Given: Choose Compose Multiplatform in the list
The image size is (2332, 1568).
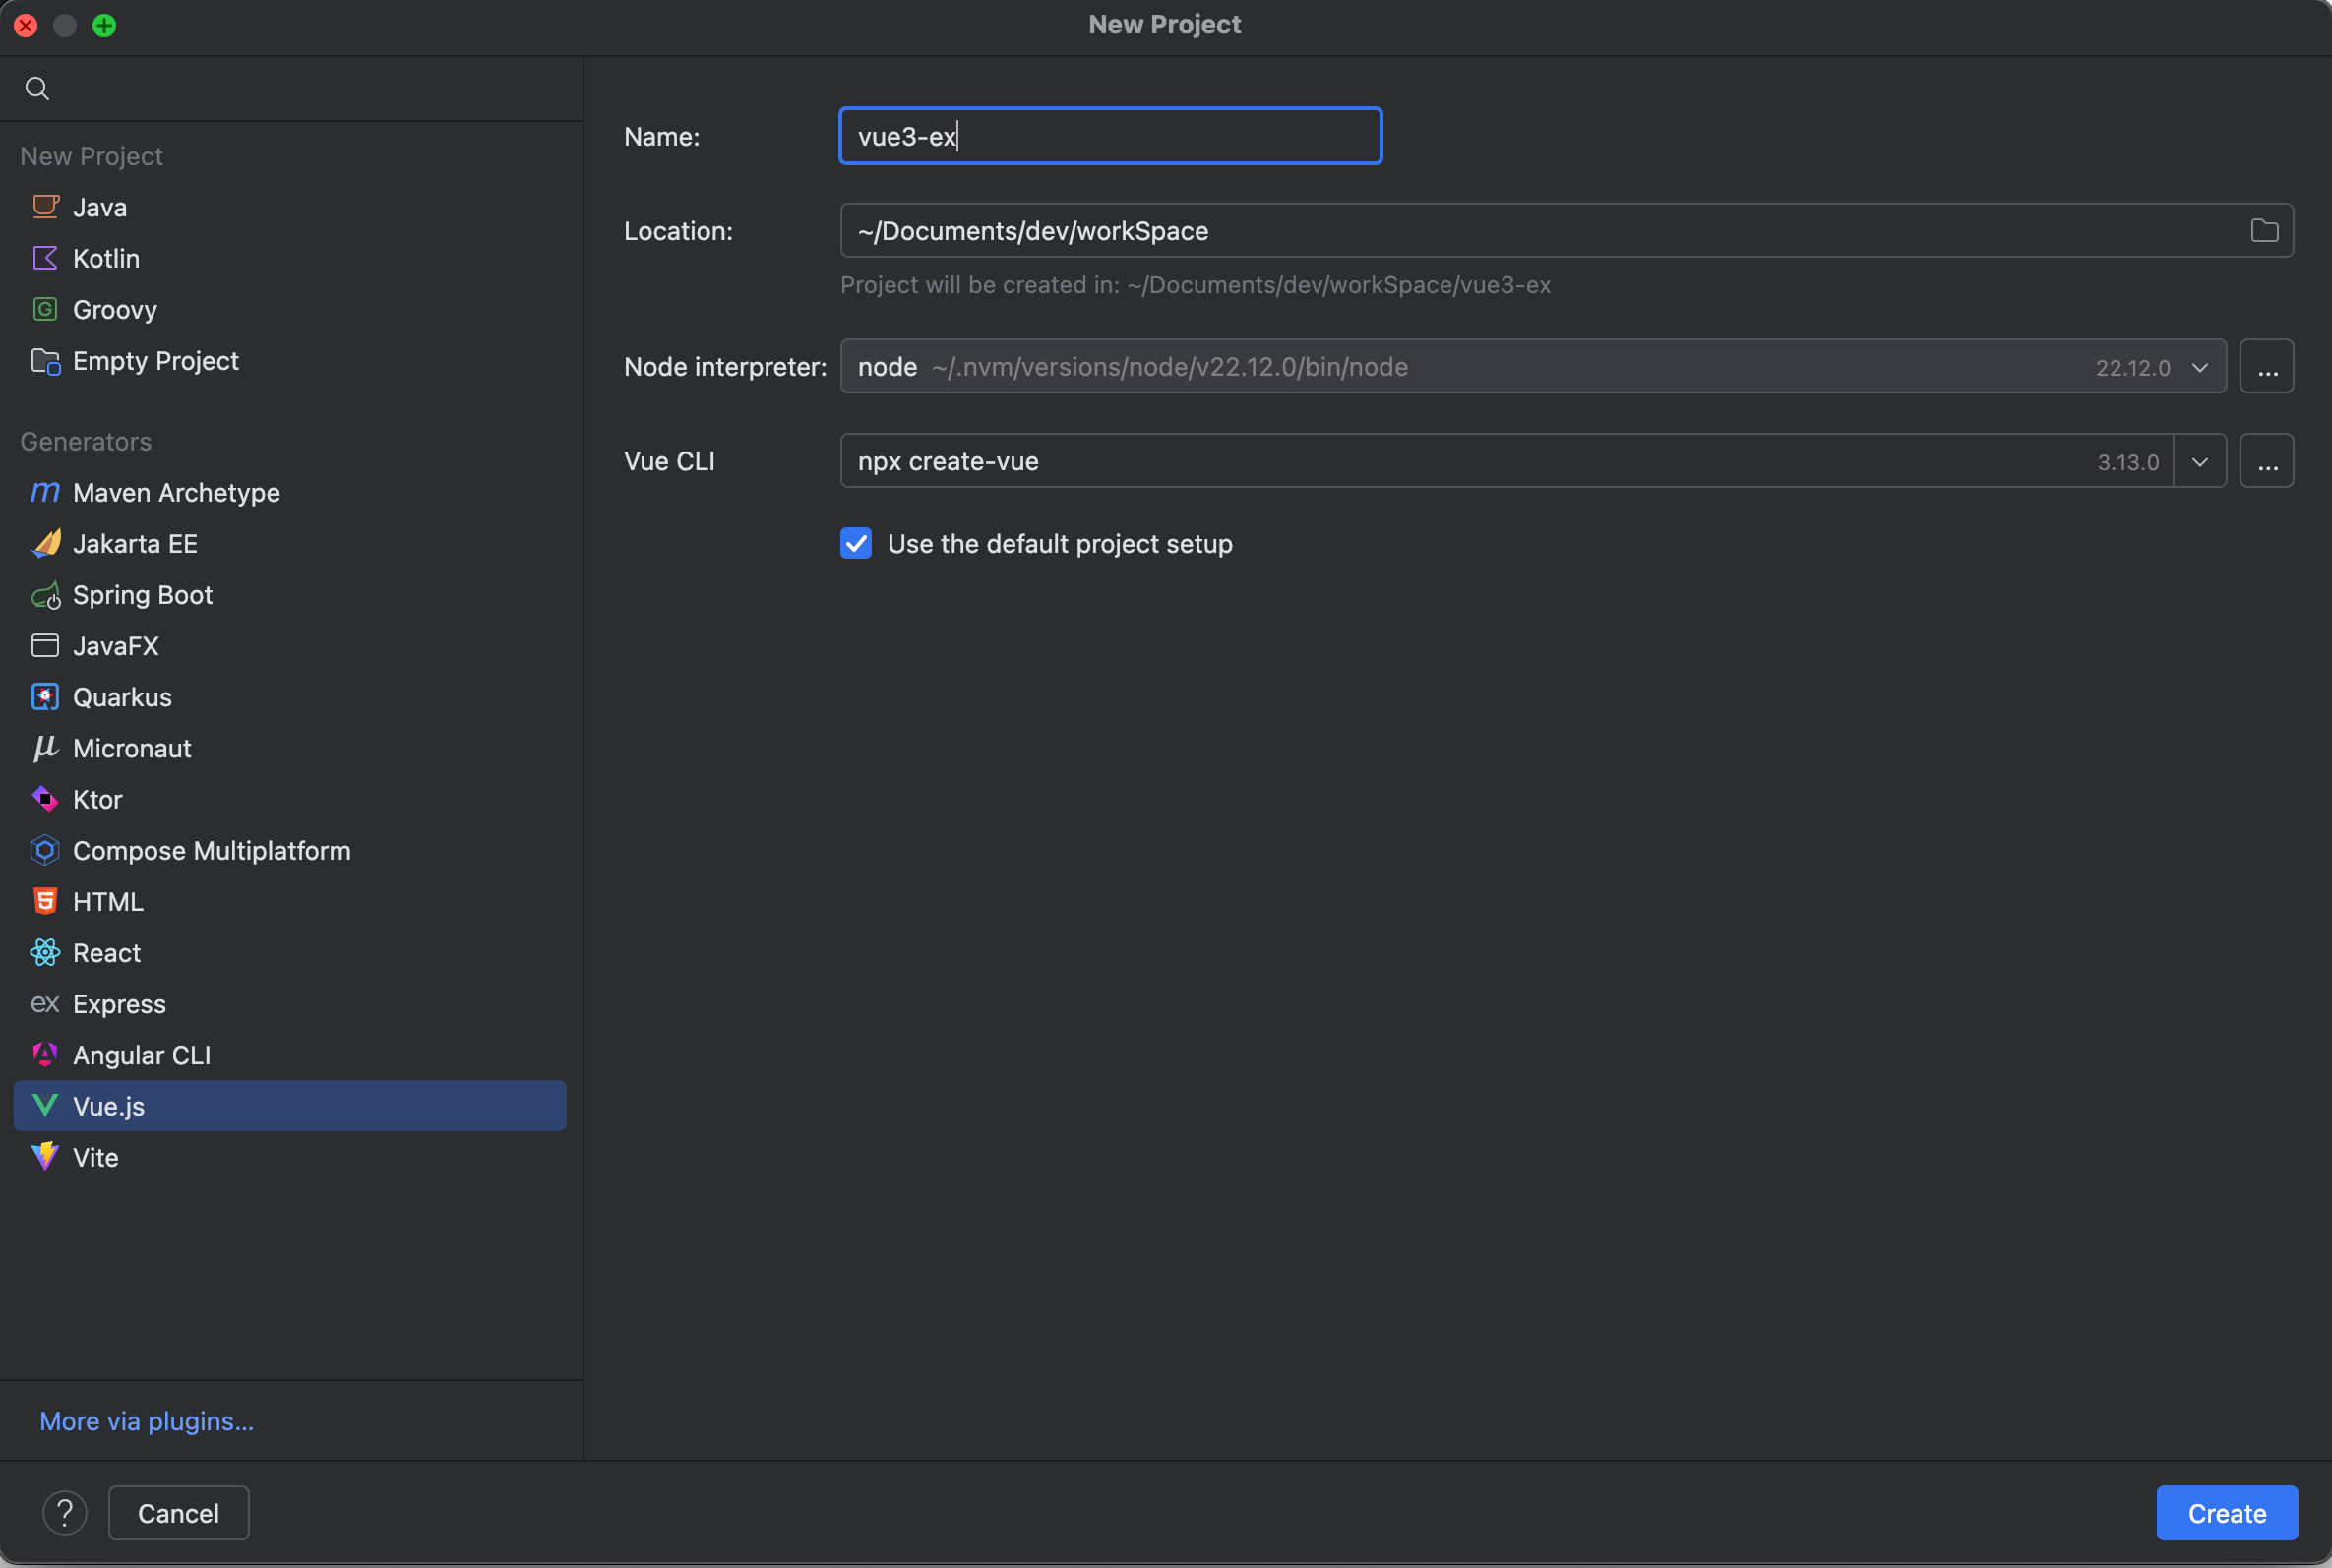Looking at the screenshot, I should [x=211, y=851].
